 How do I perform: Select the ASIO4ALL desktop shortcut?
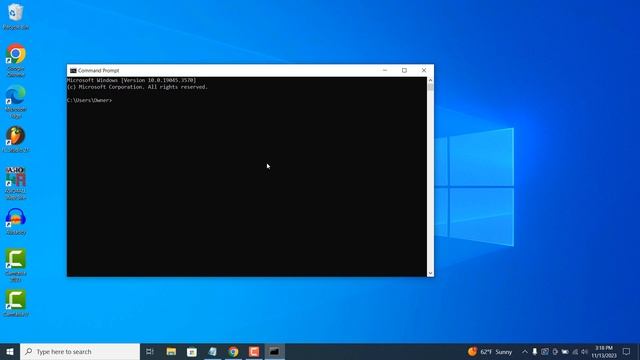pos(16,183)
